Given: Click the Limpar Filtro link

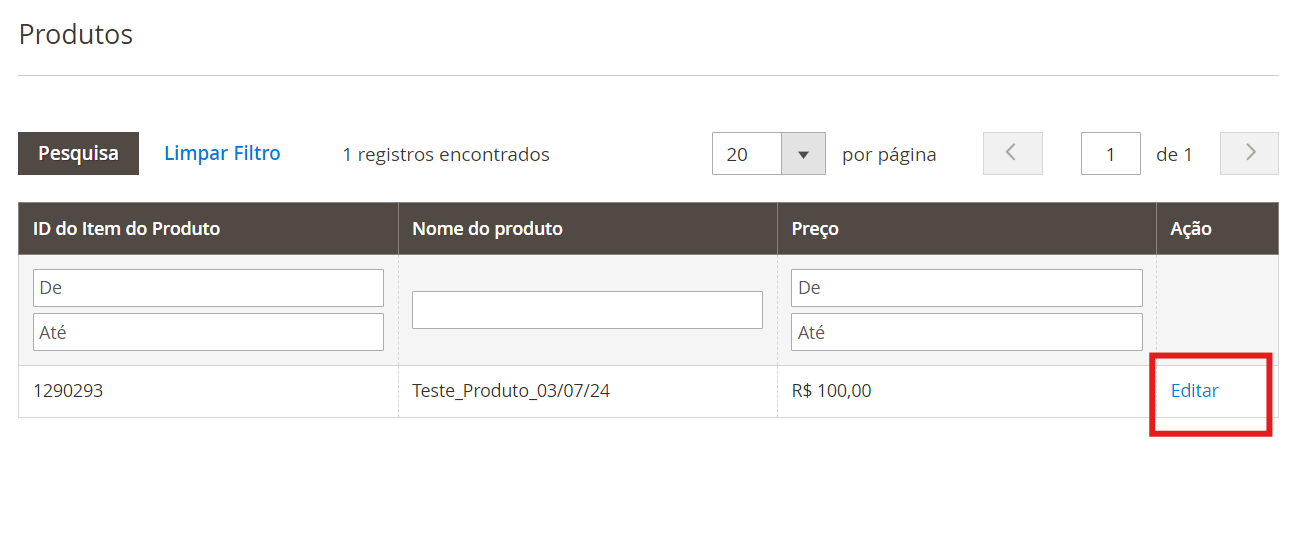Looking at the screenshot, I should pyautogui.click(x=222, y=154).
